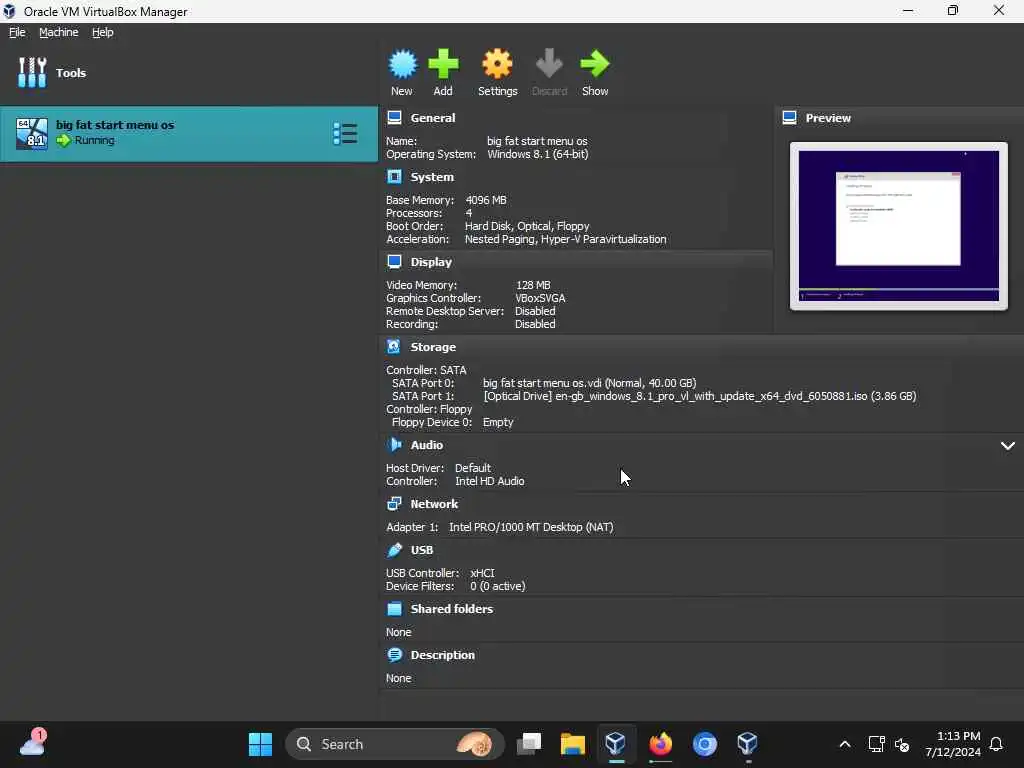Open the Display settings heading link

431,262
